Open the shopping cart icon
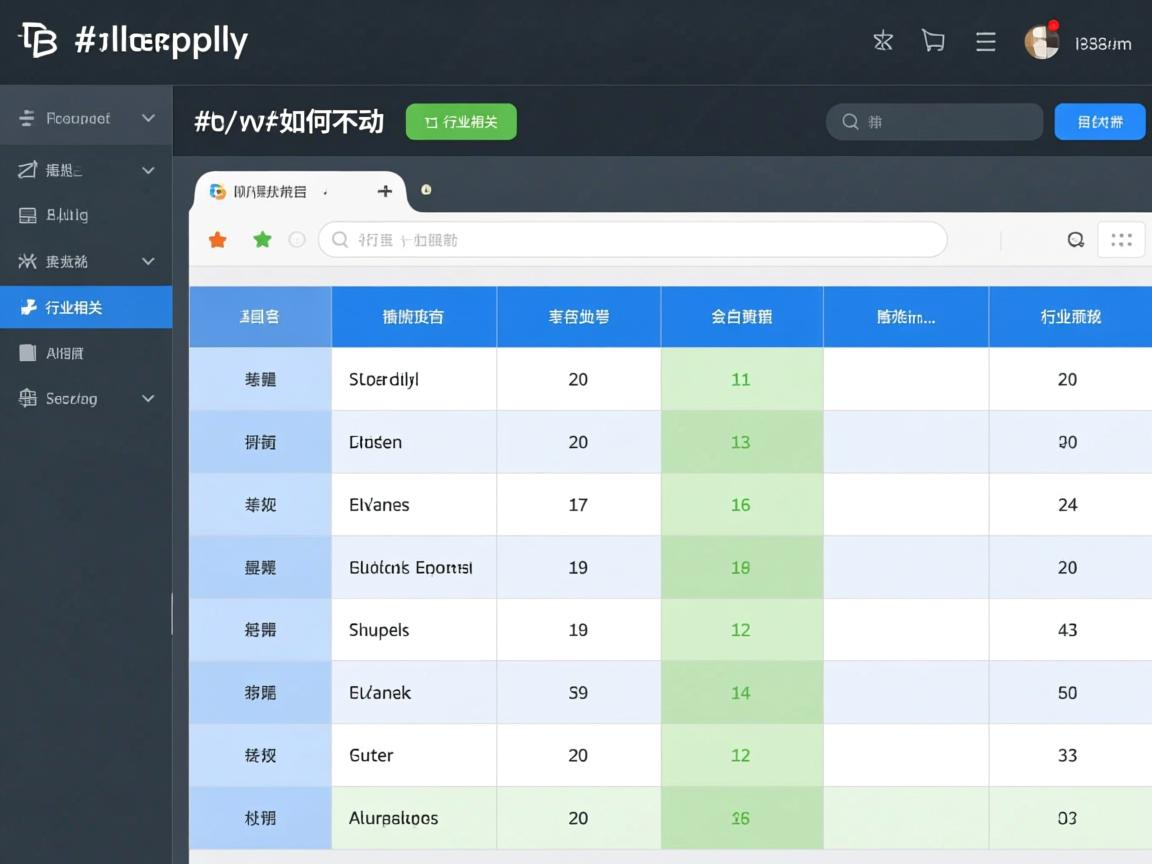The width and height of the screenshot is (1152, 864). [x=933, y=41]
